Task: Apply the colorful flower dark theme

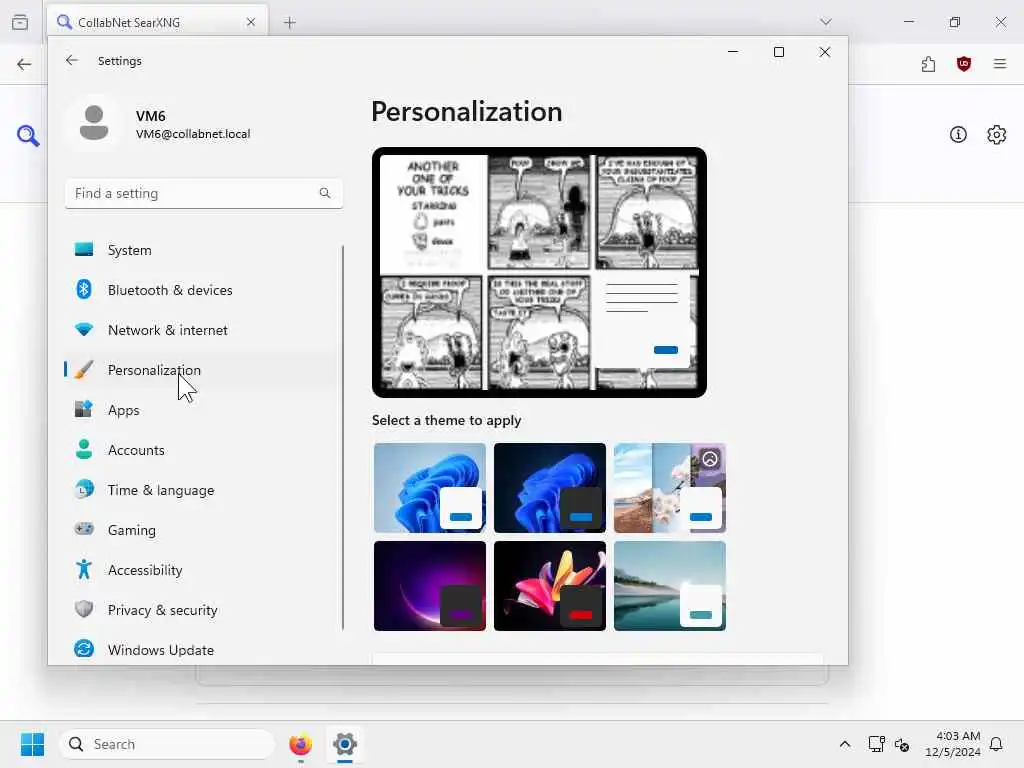Action: [550, 586]
